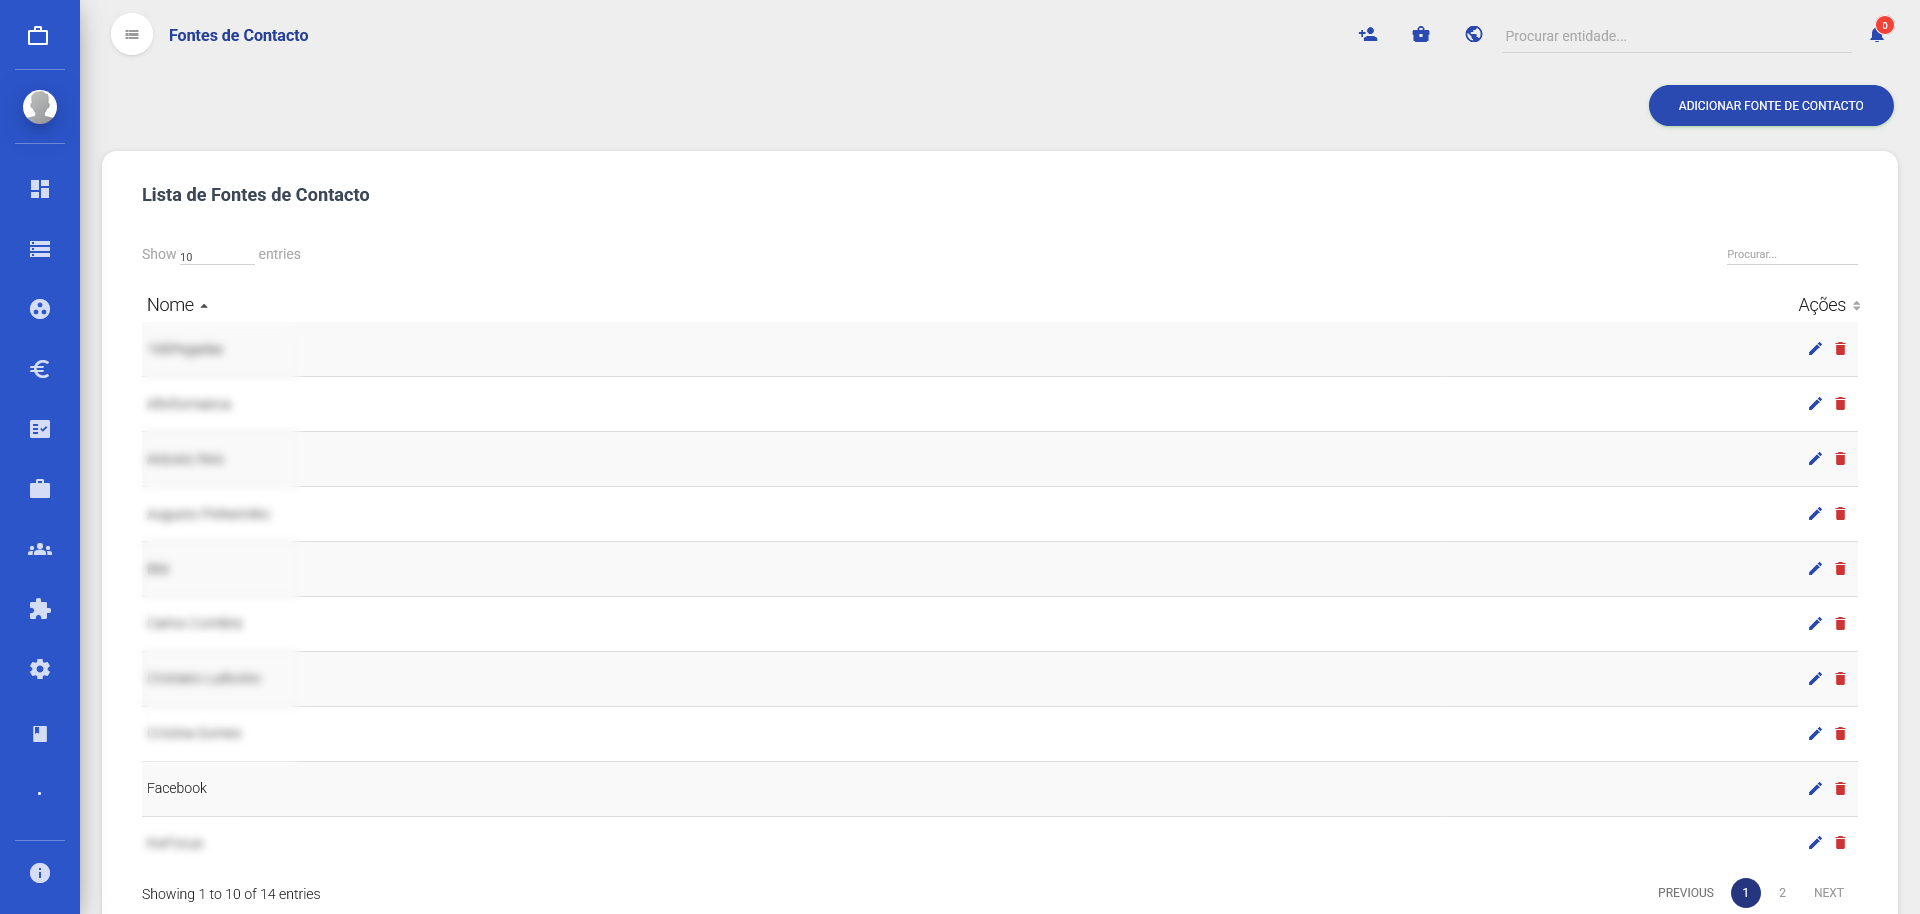Click the add person icon in header
The width and height of the screenshot is (1920, 914).
pyautogui.click(x=1368, y=35)
